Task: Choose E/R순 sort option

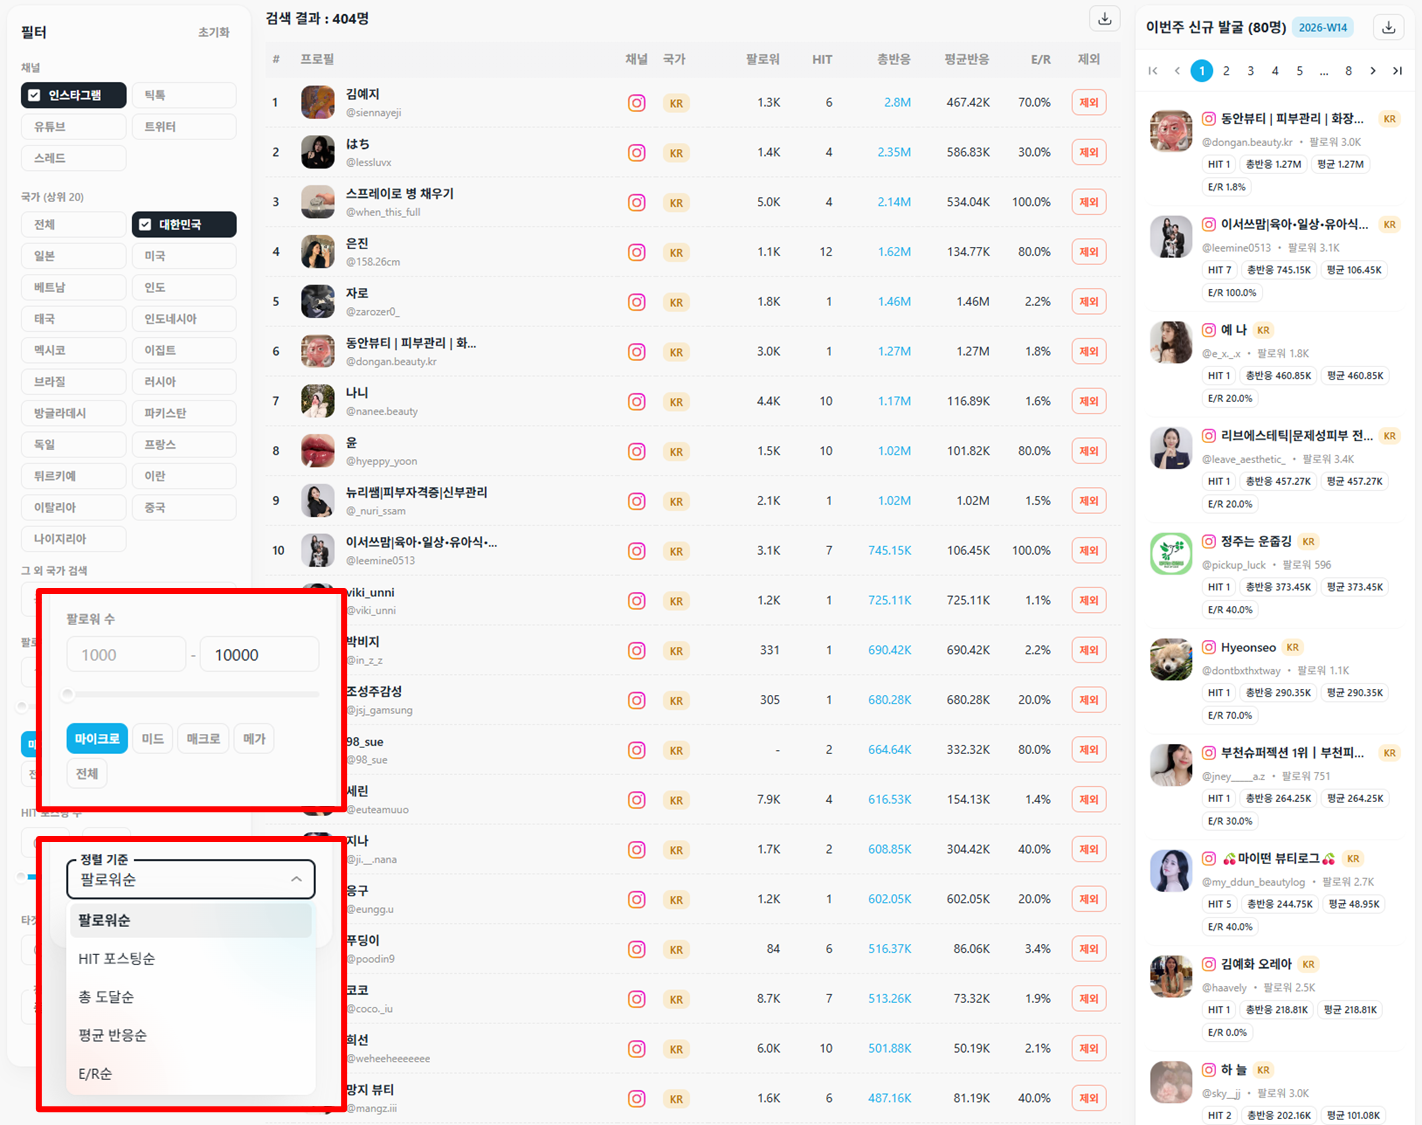Action: (x=190, y=1073)
